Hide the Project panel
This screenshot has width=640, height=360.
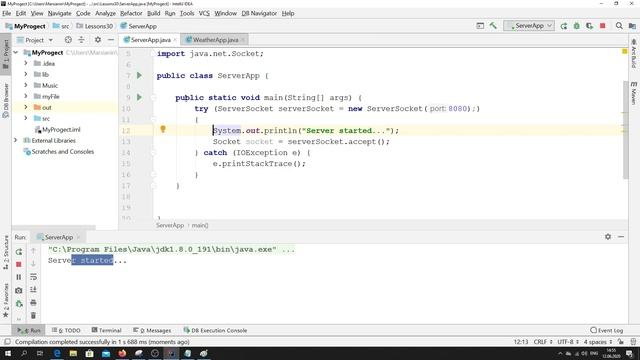pyautogui.click(x=111, y=40)
